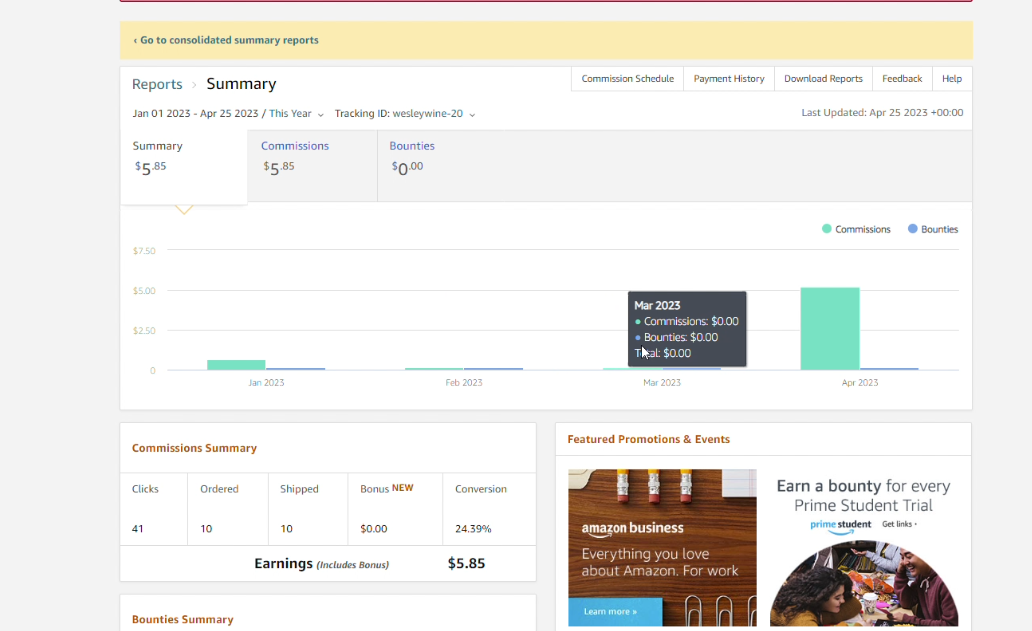Click the Feb 2023 axis label
The image size is (1032, 631).
[x=463, y=382]
